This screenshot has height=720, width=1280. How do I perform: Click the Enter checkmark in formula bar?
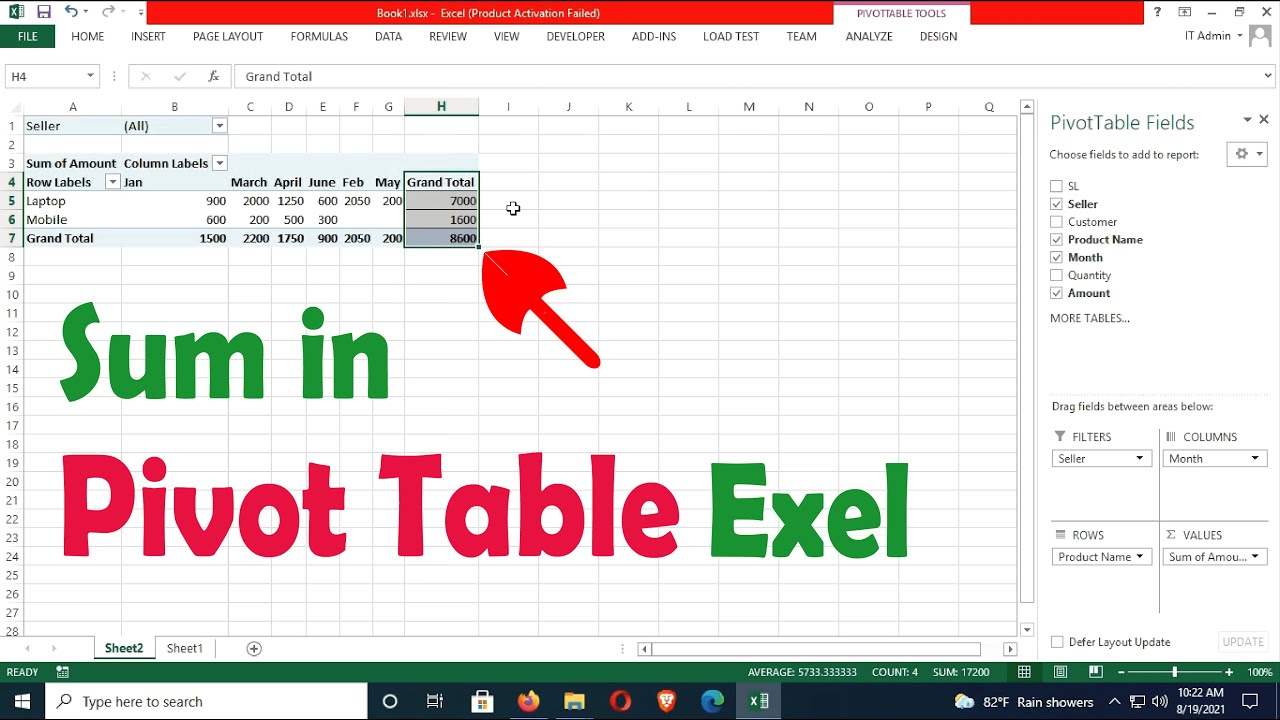point(180,76)
